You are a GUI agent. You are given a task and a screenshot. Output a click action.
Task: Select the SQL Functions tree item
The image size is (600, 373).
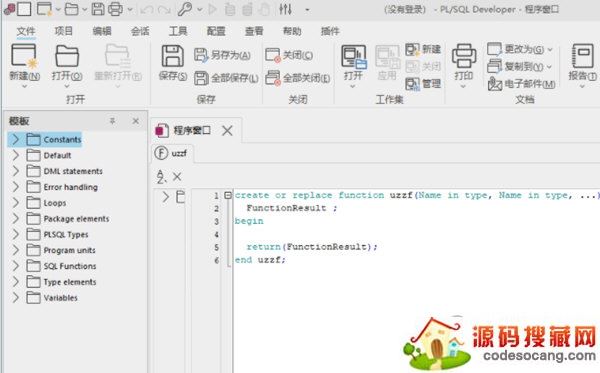70,266
